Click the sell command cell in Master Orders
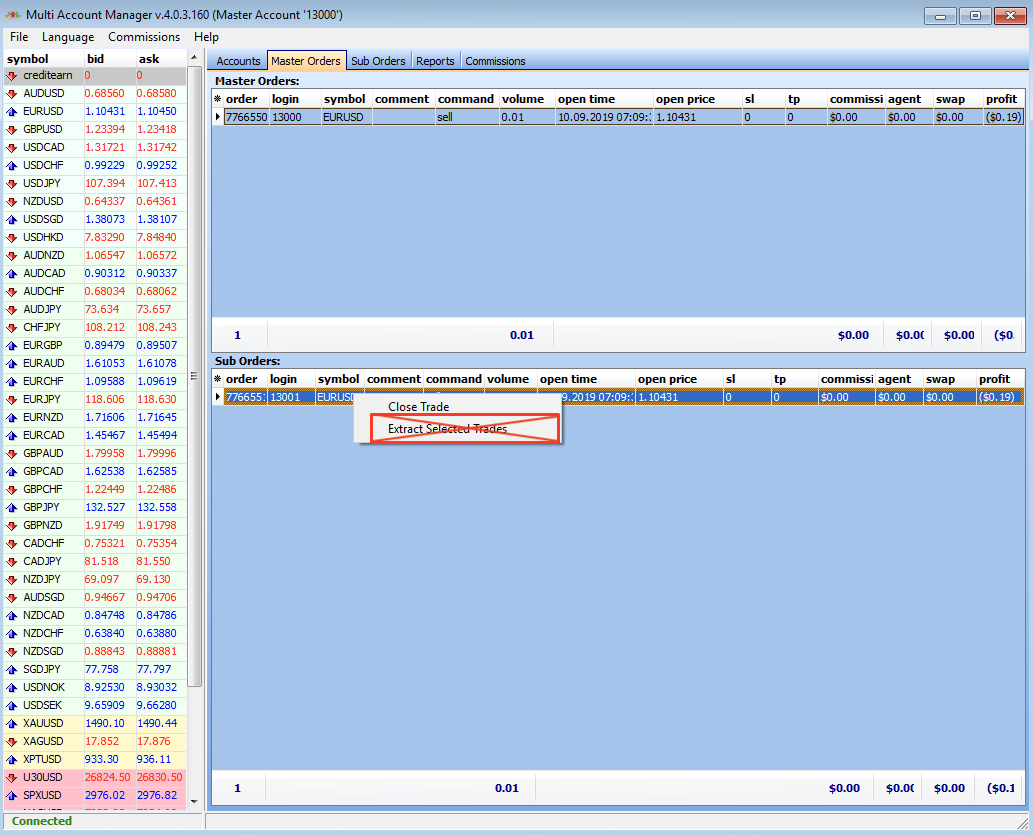This screenshot has width=1033, height=835. tap(466, 117)
